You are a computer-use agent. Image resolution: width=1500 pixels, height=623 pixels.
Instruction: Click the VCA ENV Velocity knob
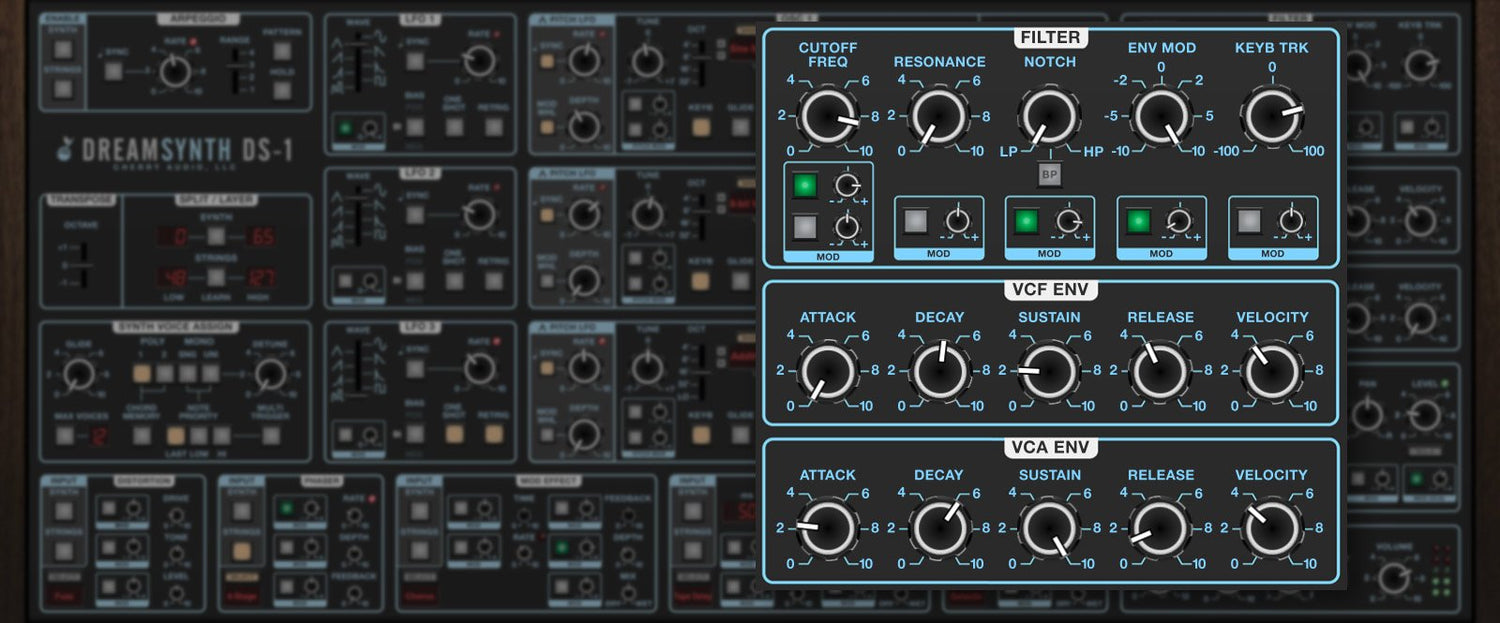tap(1271, 530)
